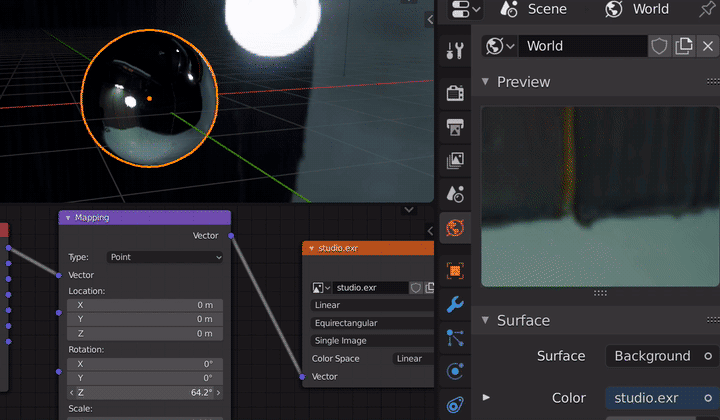The height and width of the screenshot is (420, 720).
Task: Open the Render properties tab
Action: [x=455, y=93]
